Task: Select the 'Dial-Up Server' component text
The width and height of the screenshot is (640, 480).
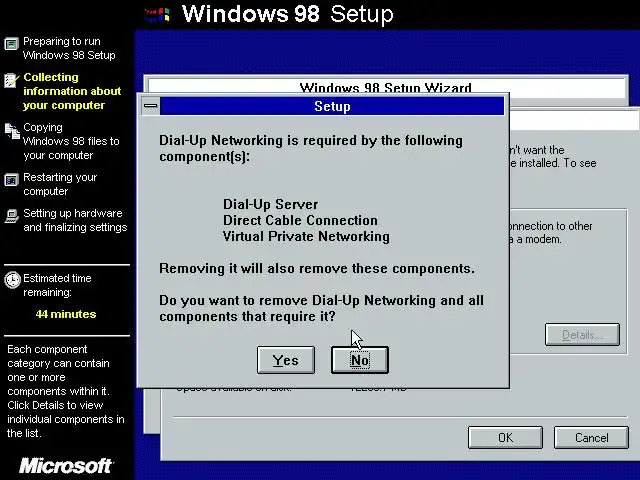Action: click(x=270, y=204)
